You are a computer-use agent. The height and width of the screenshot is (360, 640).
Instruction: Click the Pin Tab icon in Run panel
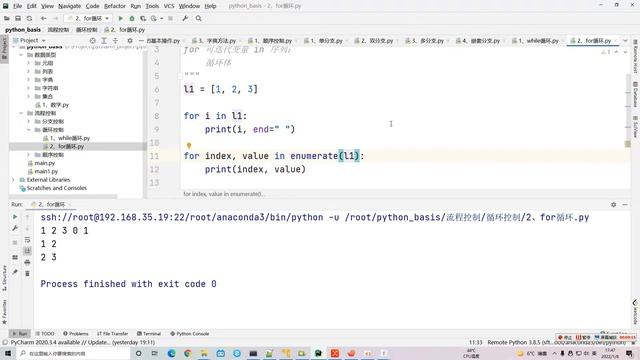click(x=15, y=272)
